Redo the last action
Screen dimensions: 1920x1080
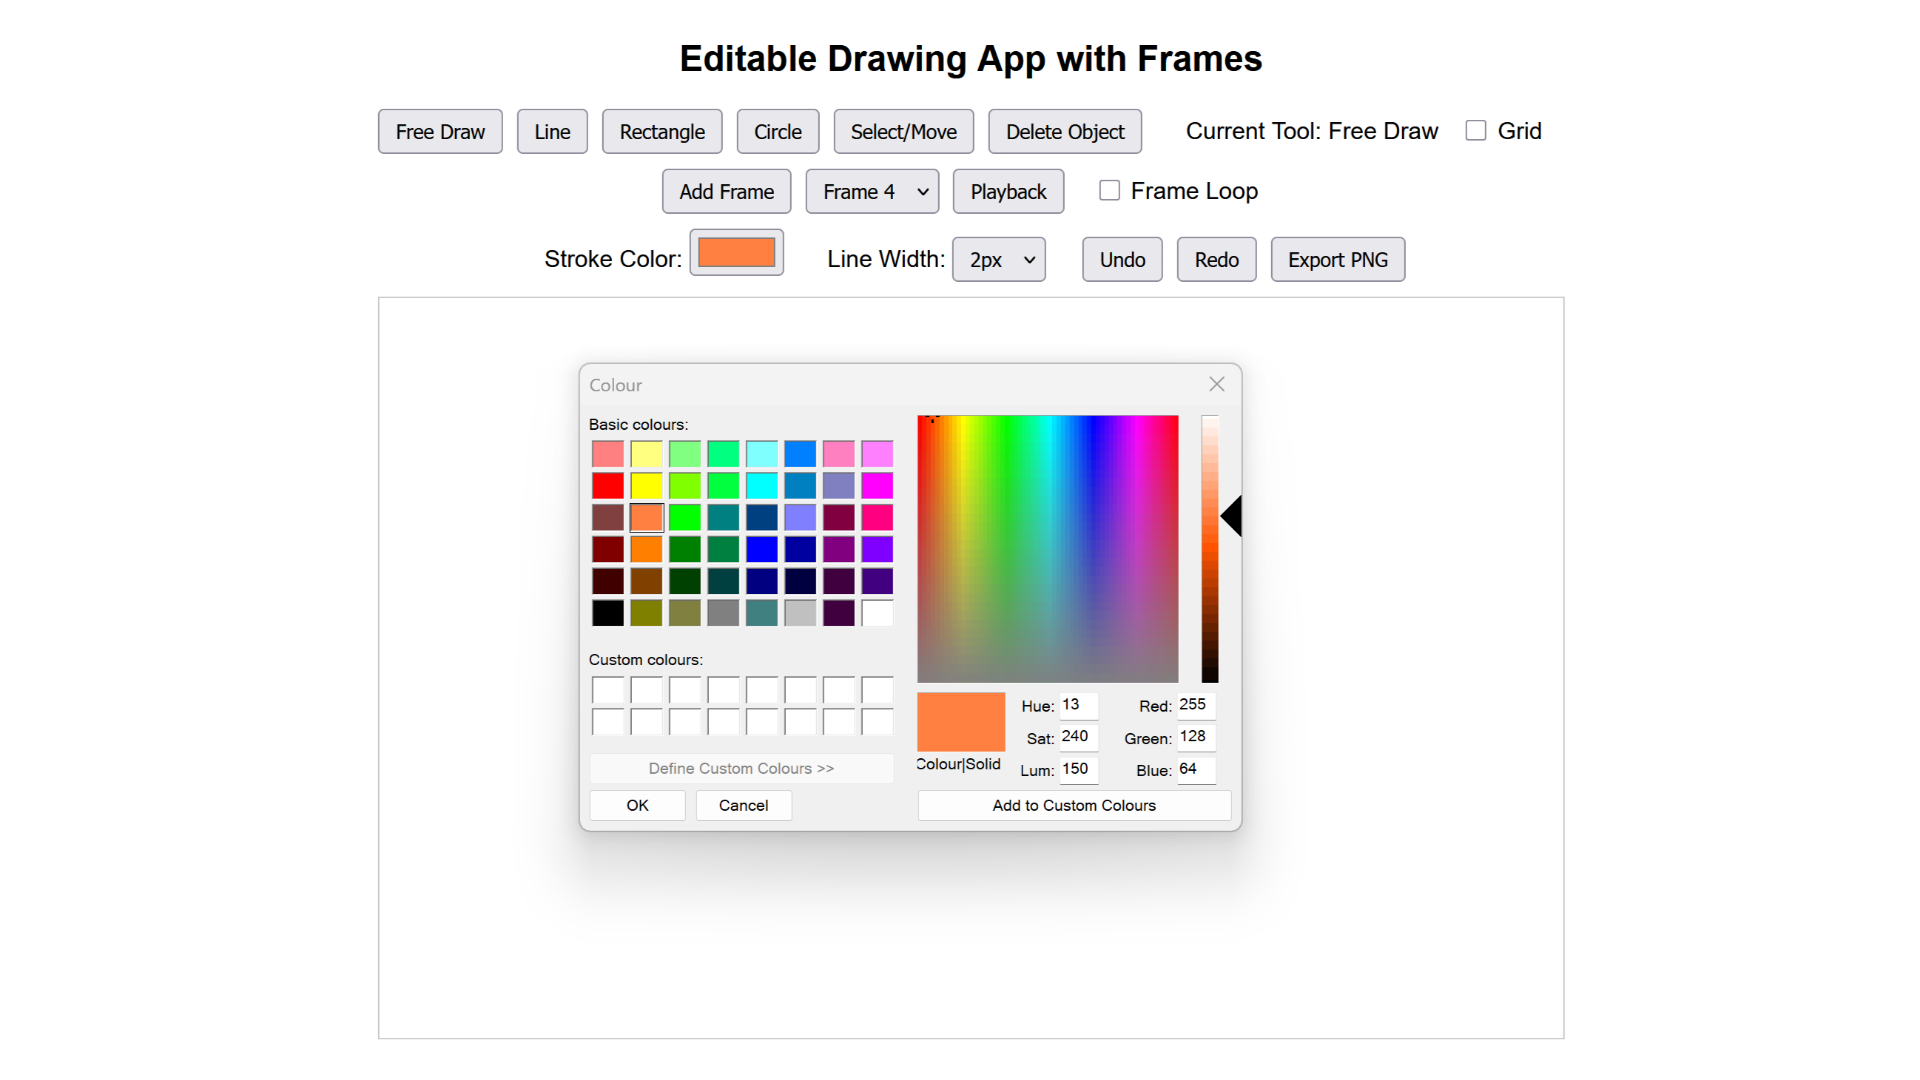click(x=1216, y=260)
